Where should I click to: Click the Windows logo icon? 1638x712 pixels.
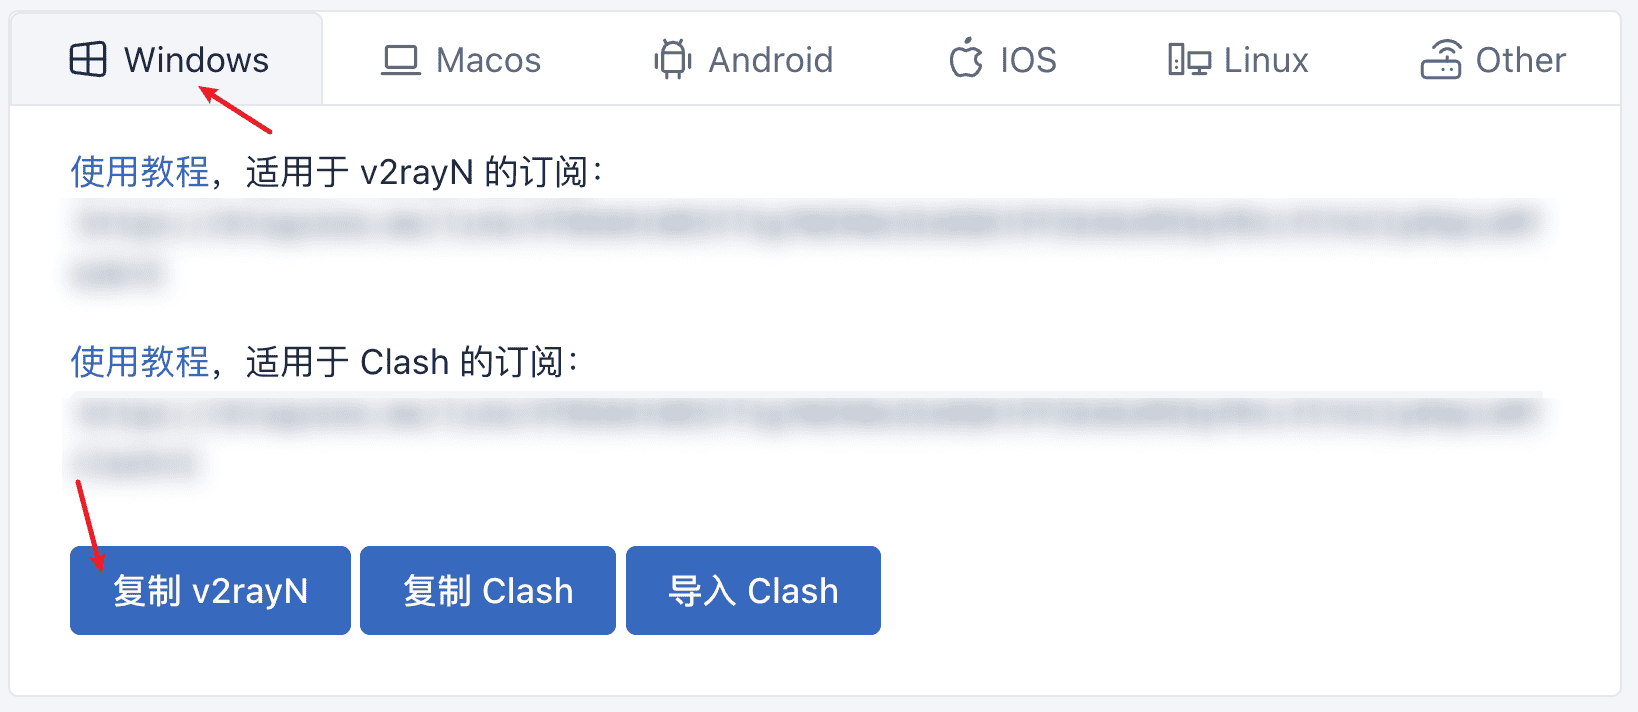[88, 60]
